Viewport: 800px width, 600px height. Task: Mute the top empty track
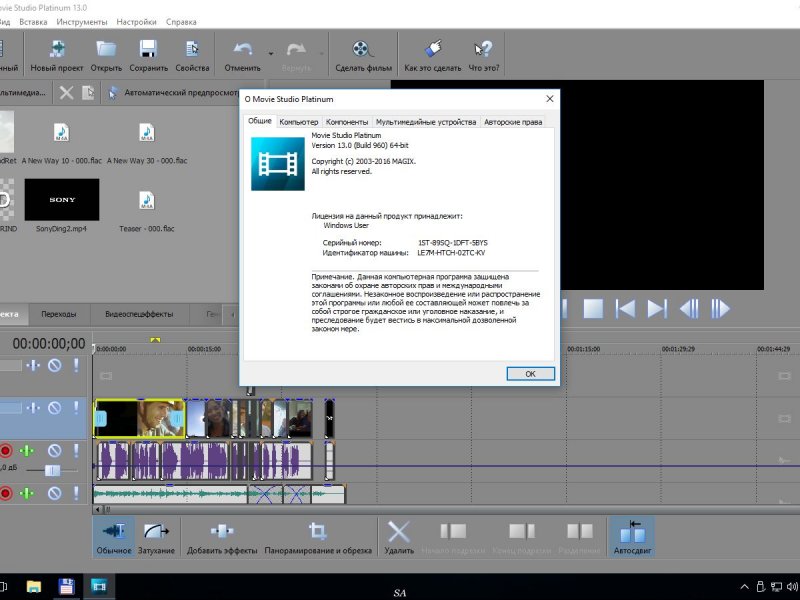click(x=55, y=365)
